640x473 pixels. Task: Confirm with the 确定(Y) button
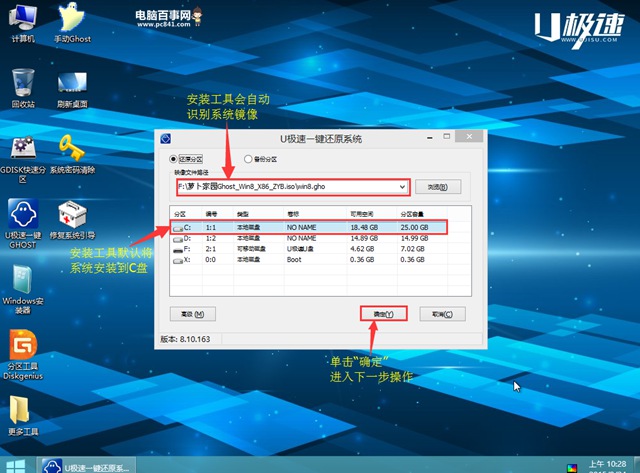384,314
